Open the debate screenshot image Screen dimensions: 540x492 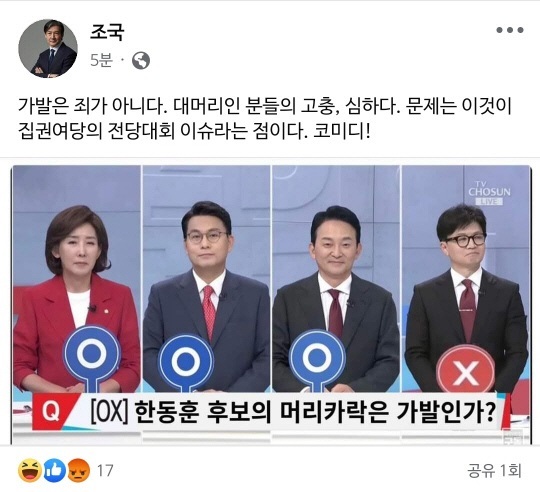[x=271, y=305]
